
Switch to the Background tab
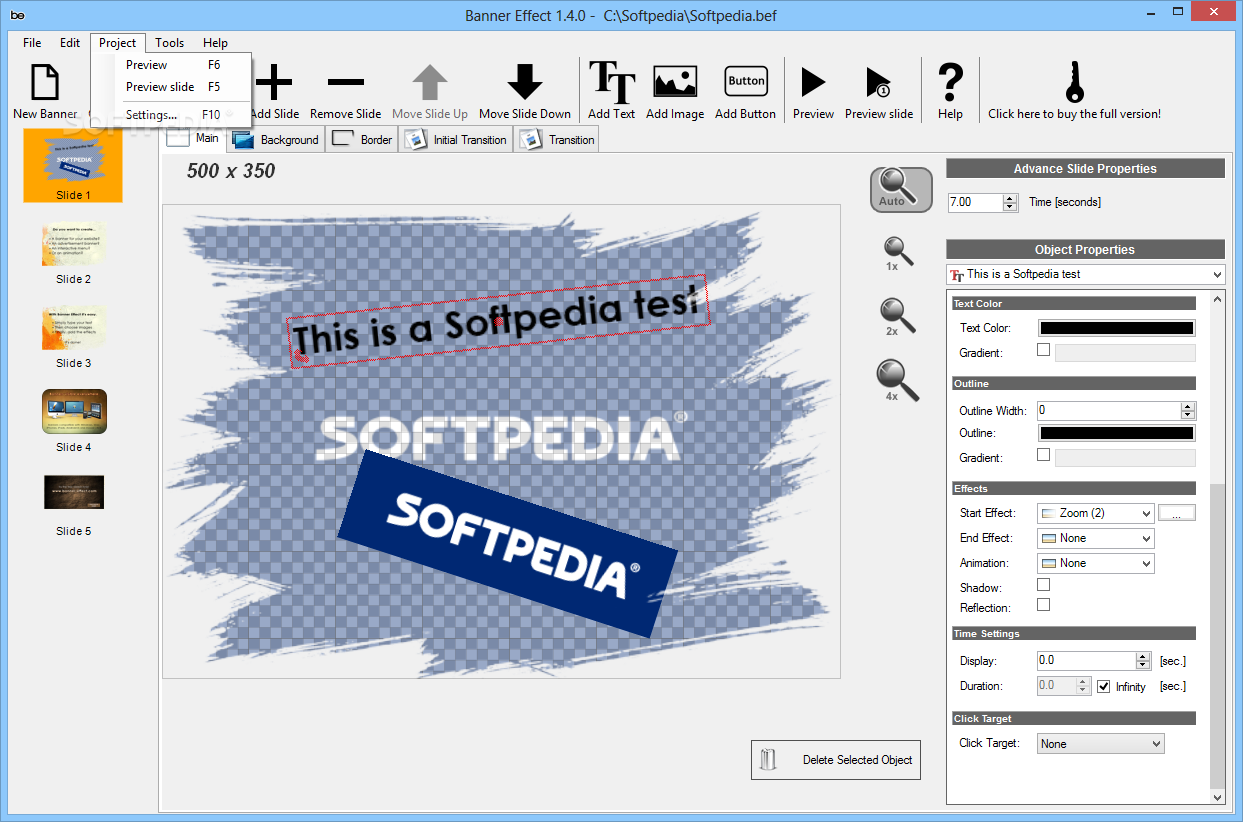click(276, 139)
